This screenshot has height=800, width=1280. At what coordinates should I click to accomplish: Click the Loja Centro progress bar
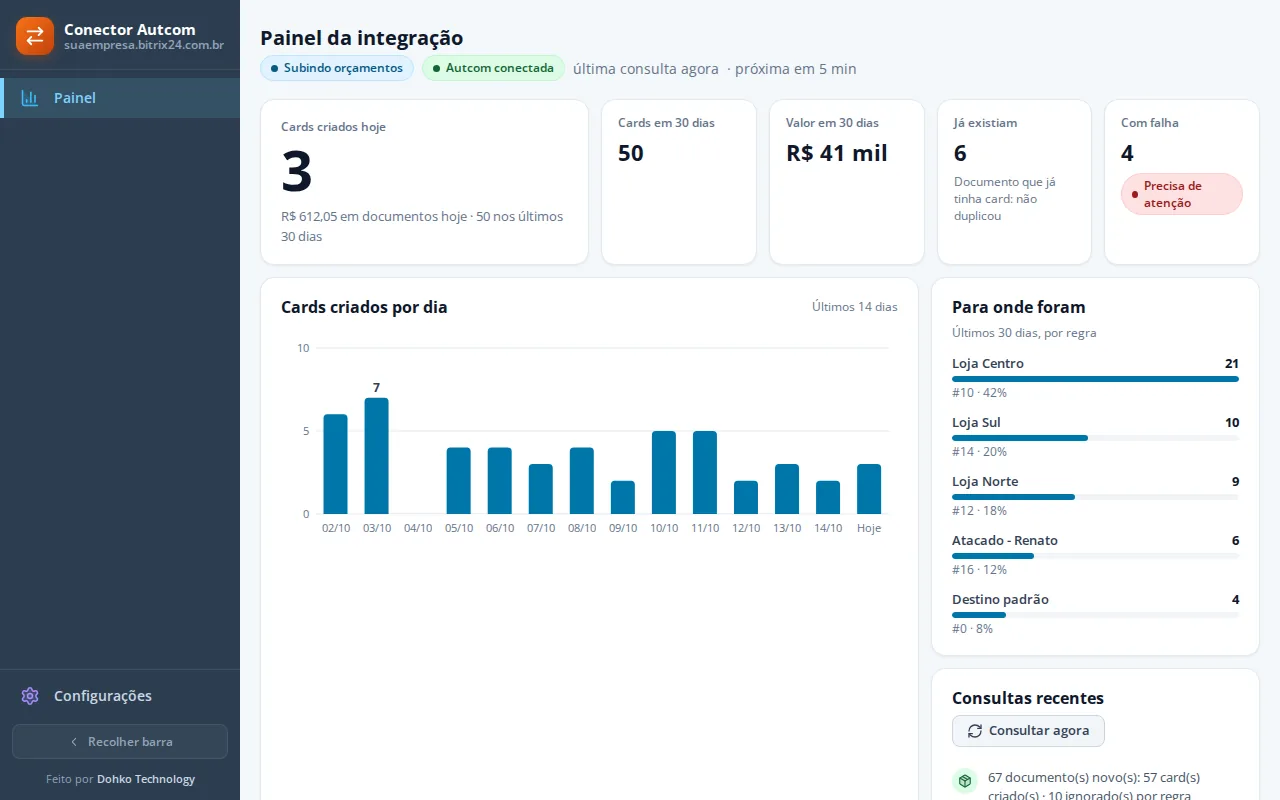pyautogui.click(x=1095, y=379)
